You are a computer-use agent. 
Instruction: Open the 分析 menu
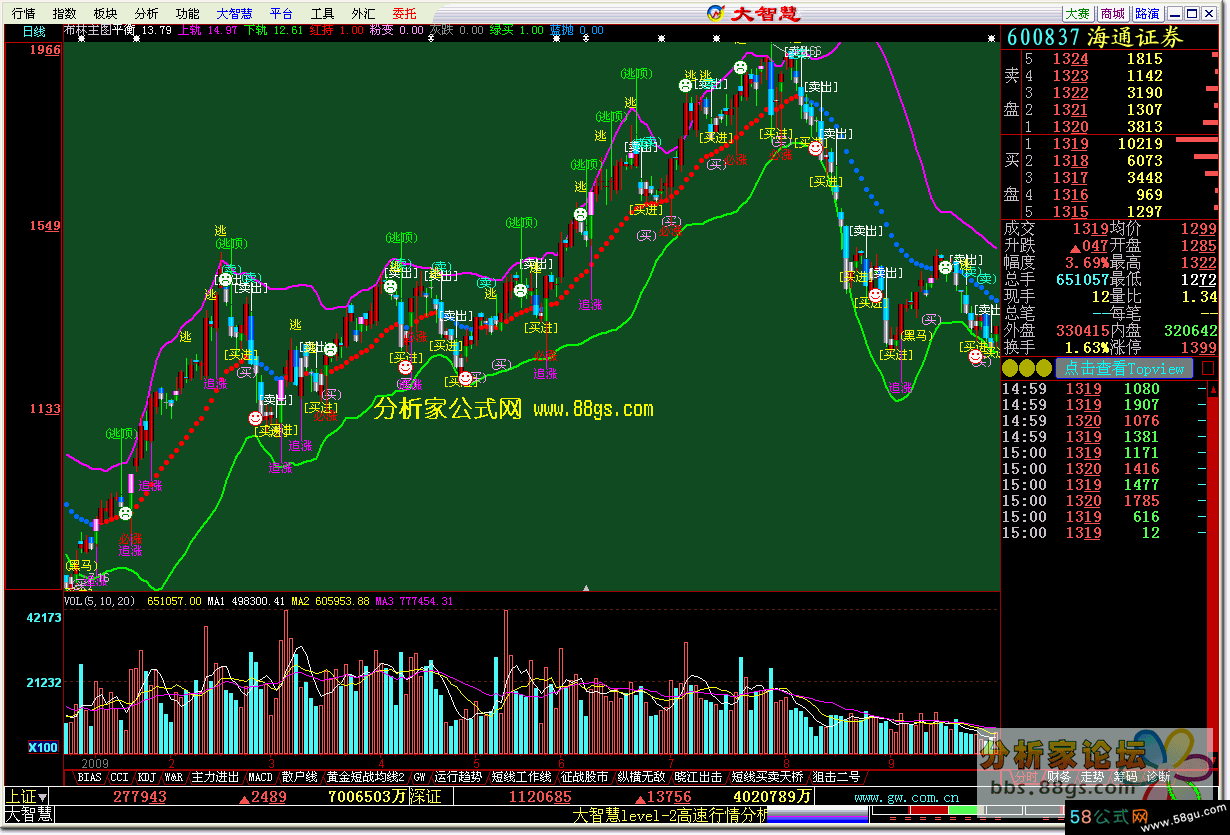[x=146, y=13]
